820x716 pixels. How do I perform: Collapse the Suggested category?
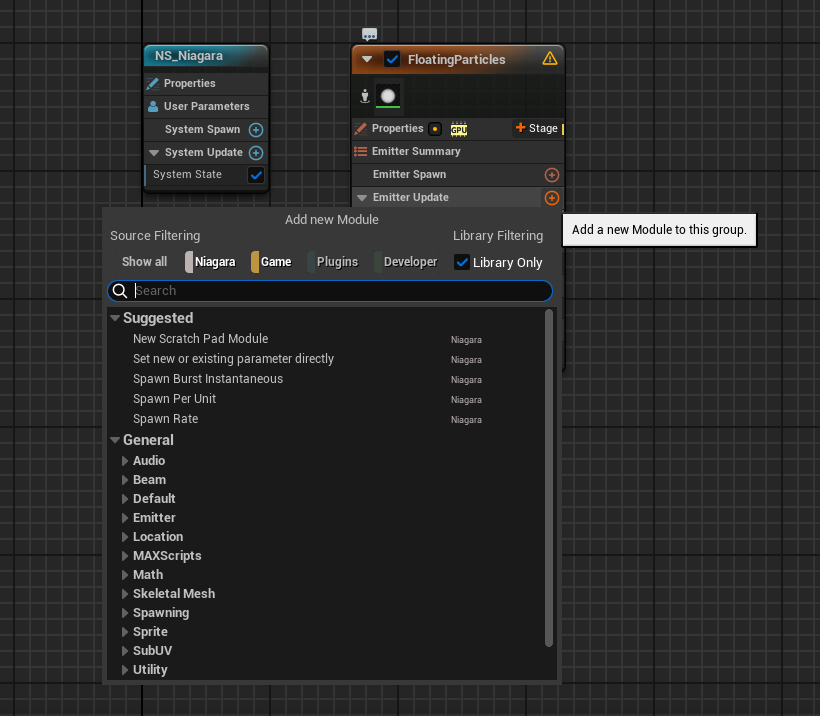point(115,318)
